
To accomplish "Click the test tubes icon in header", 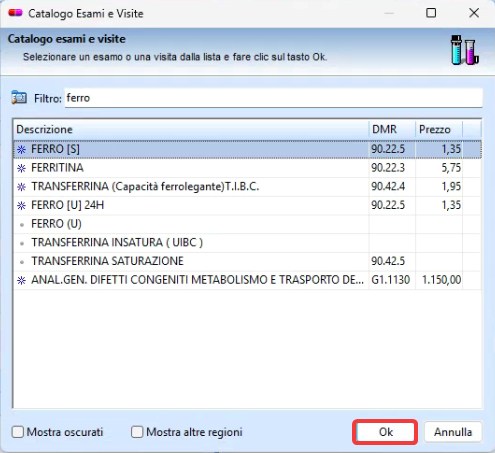I will (x=465, y=50).
